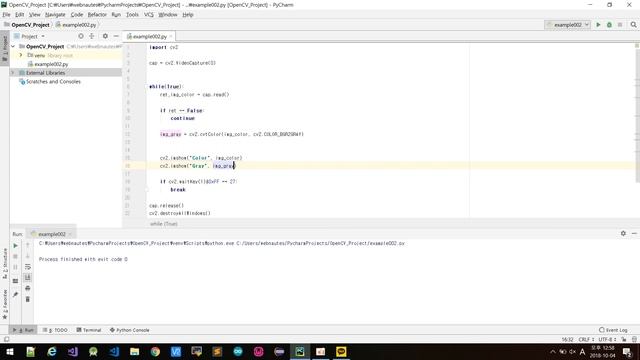The image size is (640, 360).
Task: Open the example002 run configuration dropdown
Action: tap(567, 25)
